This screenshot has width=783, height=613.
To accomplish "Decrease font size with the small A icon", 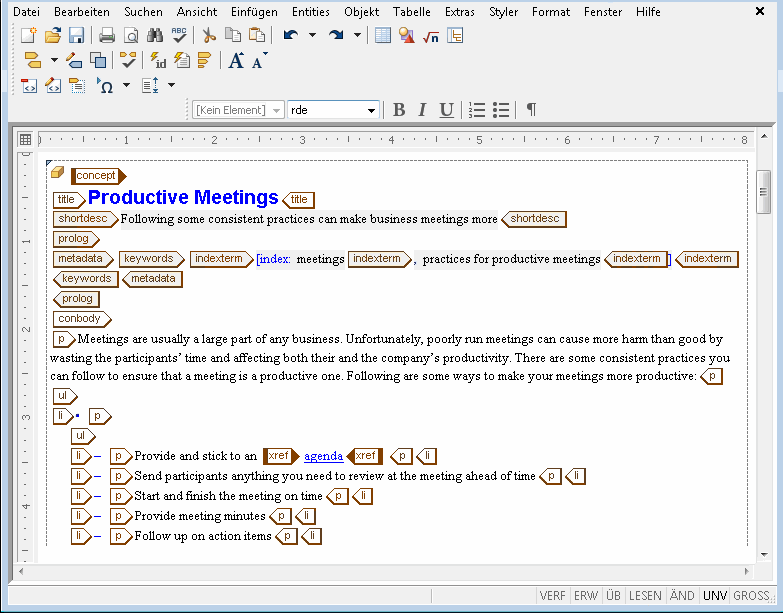I will [259, 61].
